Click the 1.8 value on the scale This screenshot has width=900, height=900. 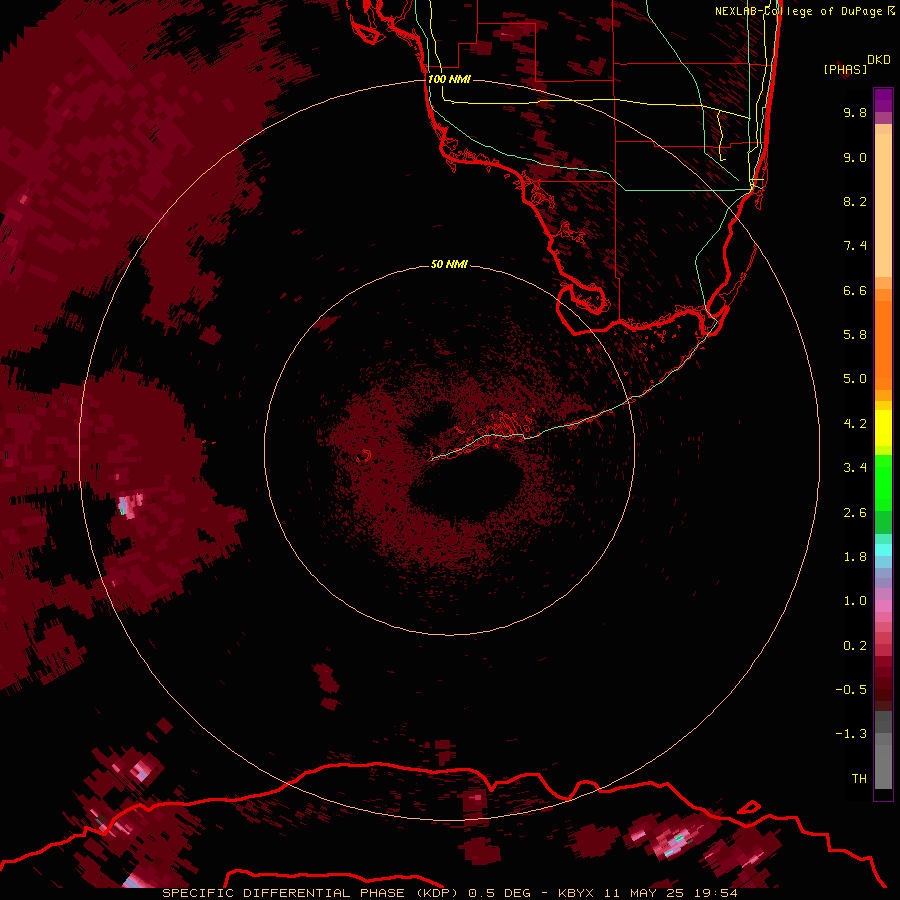coord(855,557)
